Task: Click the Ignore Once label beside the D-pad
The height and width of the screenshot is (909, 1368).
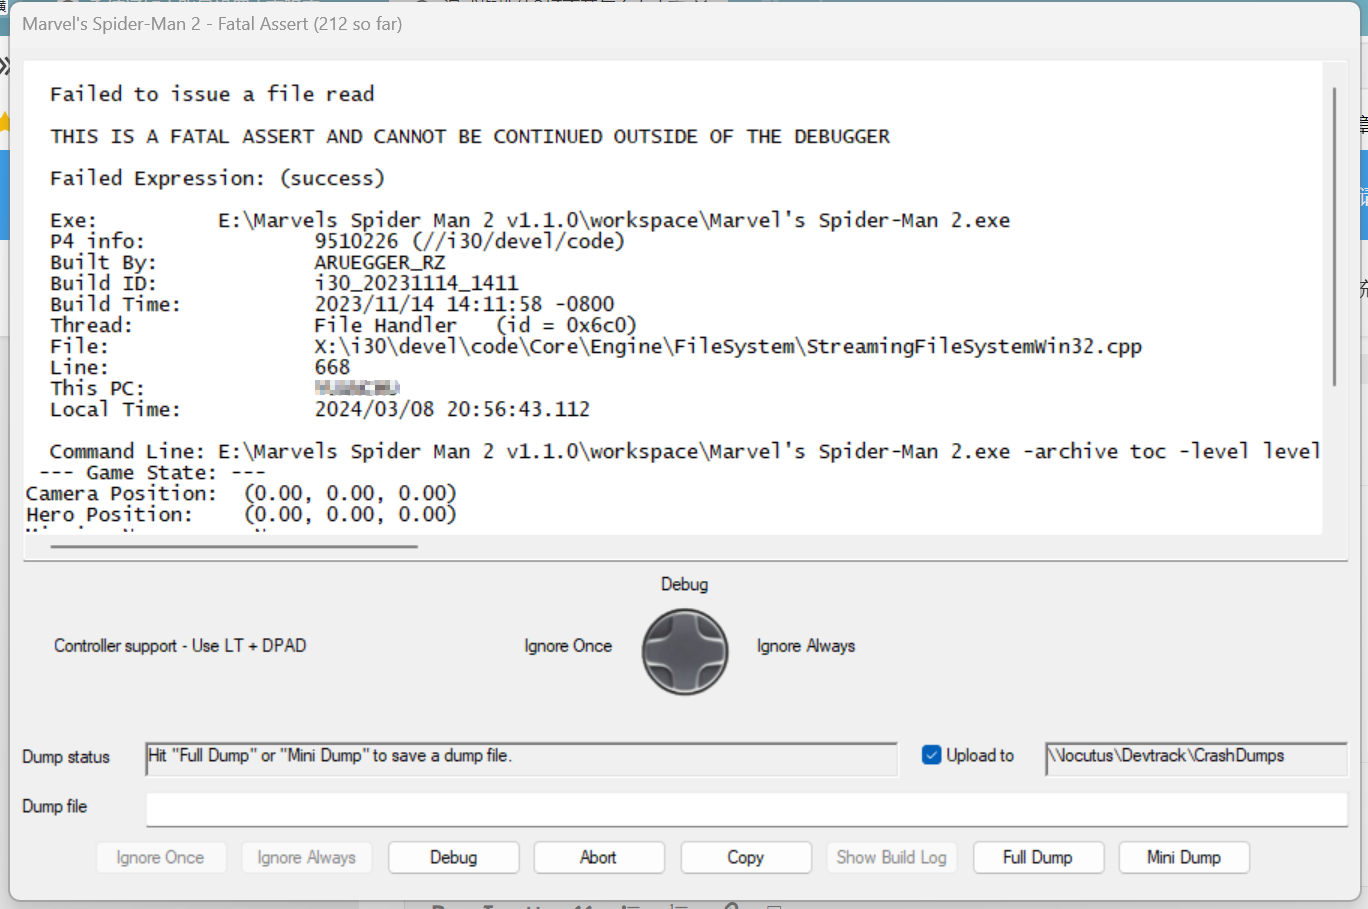Action: coord(568,646)
